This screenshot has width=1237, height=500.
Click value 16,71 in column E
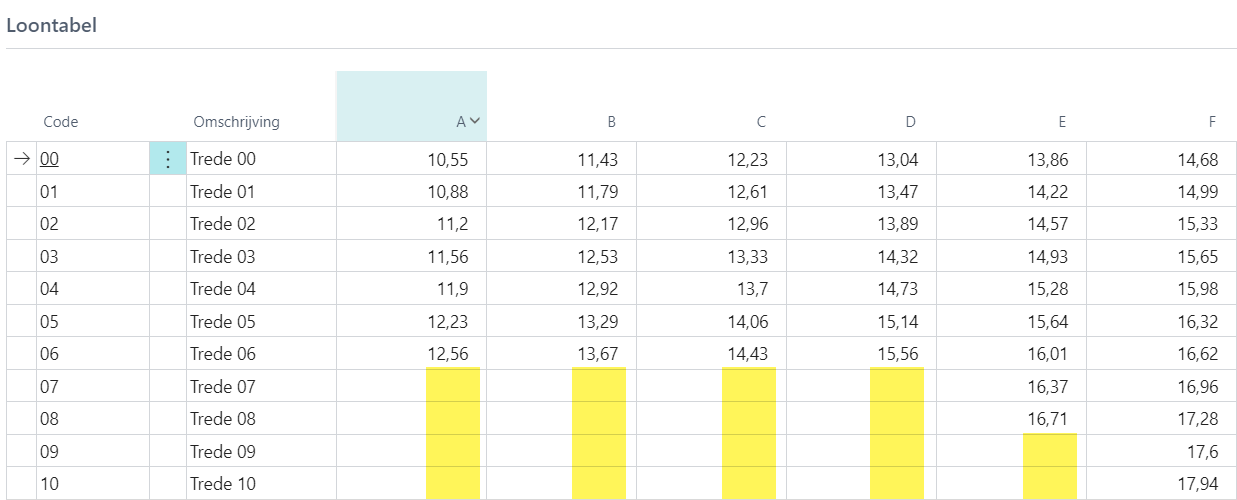click(x=1047, y=419)
